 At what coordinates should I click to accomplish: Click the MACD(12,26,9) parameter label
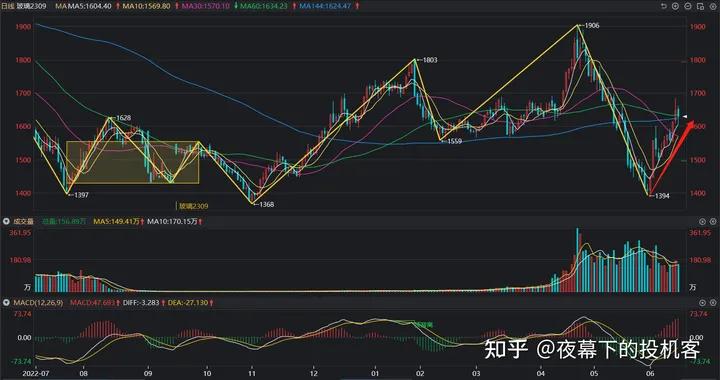pyautogui.click(x=37, y=303)
